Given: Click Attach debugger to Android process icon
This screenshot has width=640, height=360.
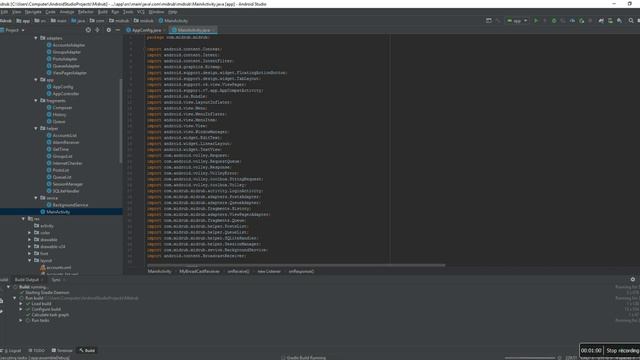Looking at the screenshot, I should pos(581,20).
